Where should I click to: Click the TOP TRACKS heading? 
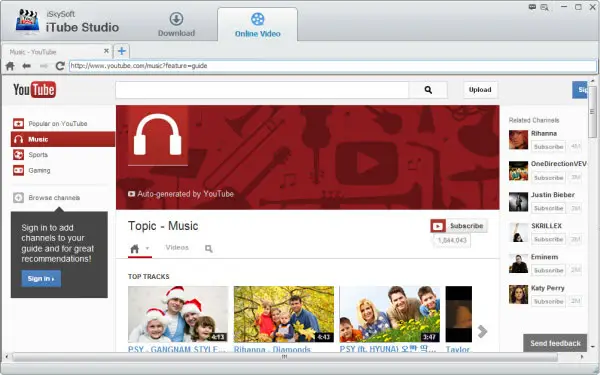click(x=148, y=276)
